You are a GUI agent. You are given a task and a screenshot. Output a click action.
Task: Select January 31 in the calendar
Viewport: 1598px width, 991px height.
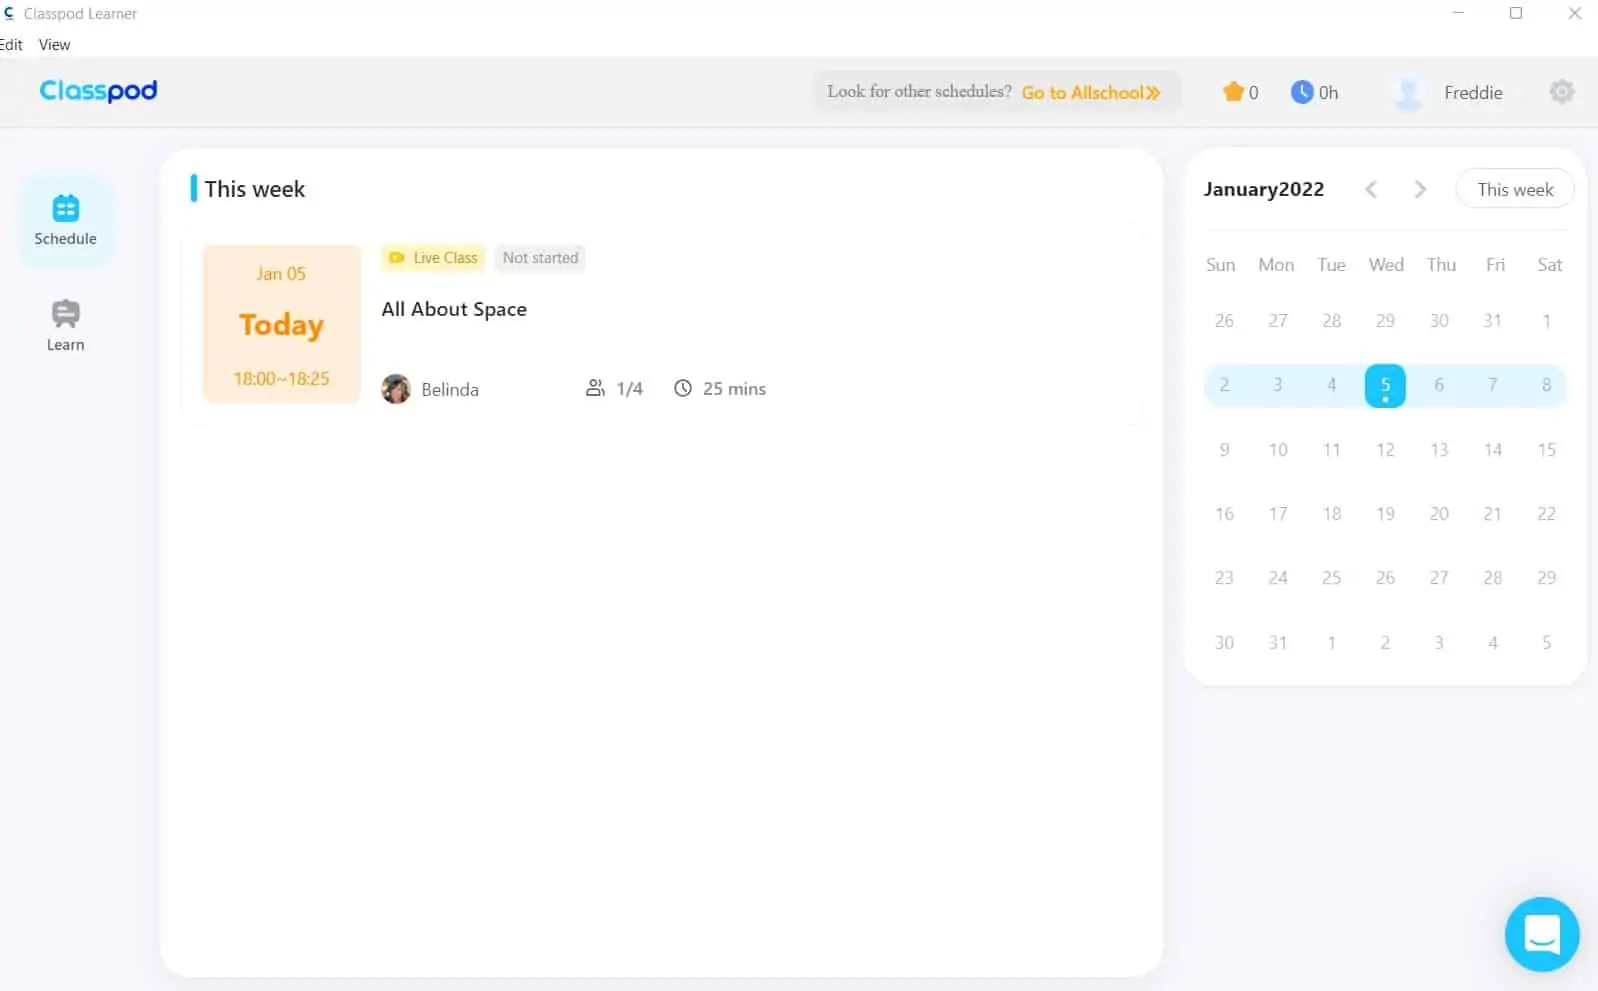1278,643
